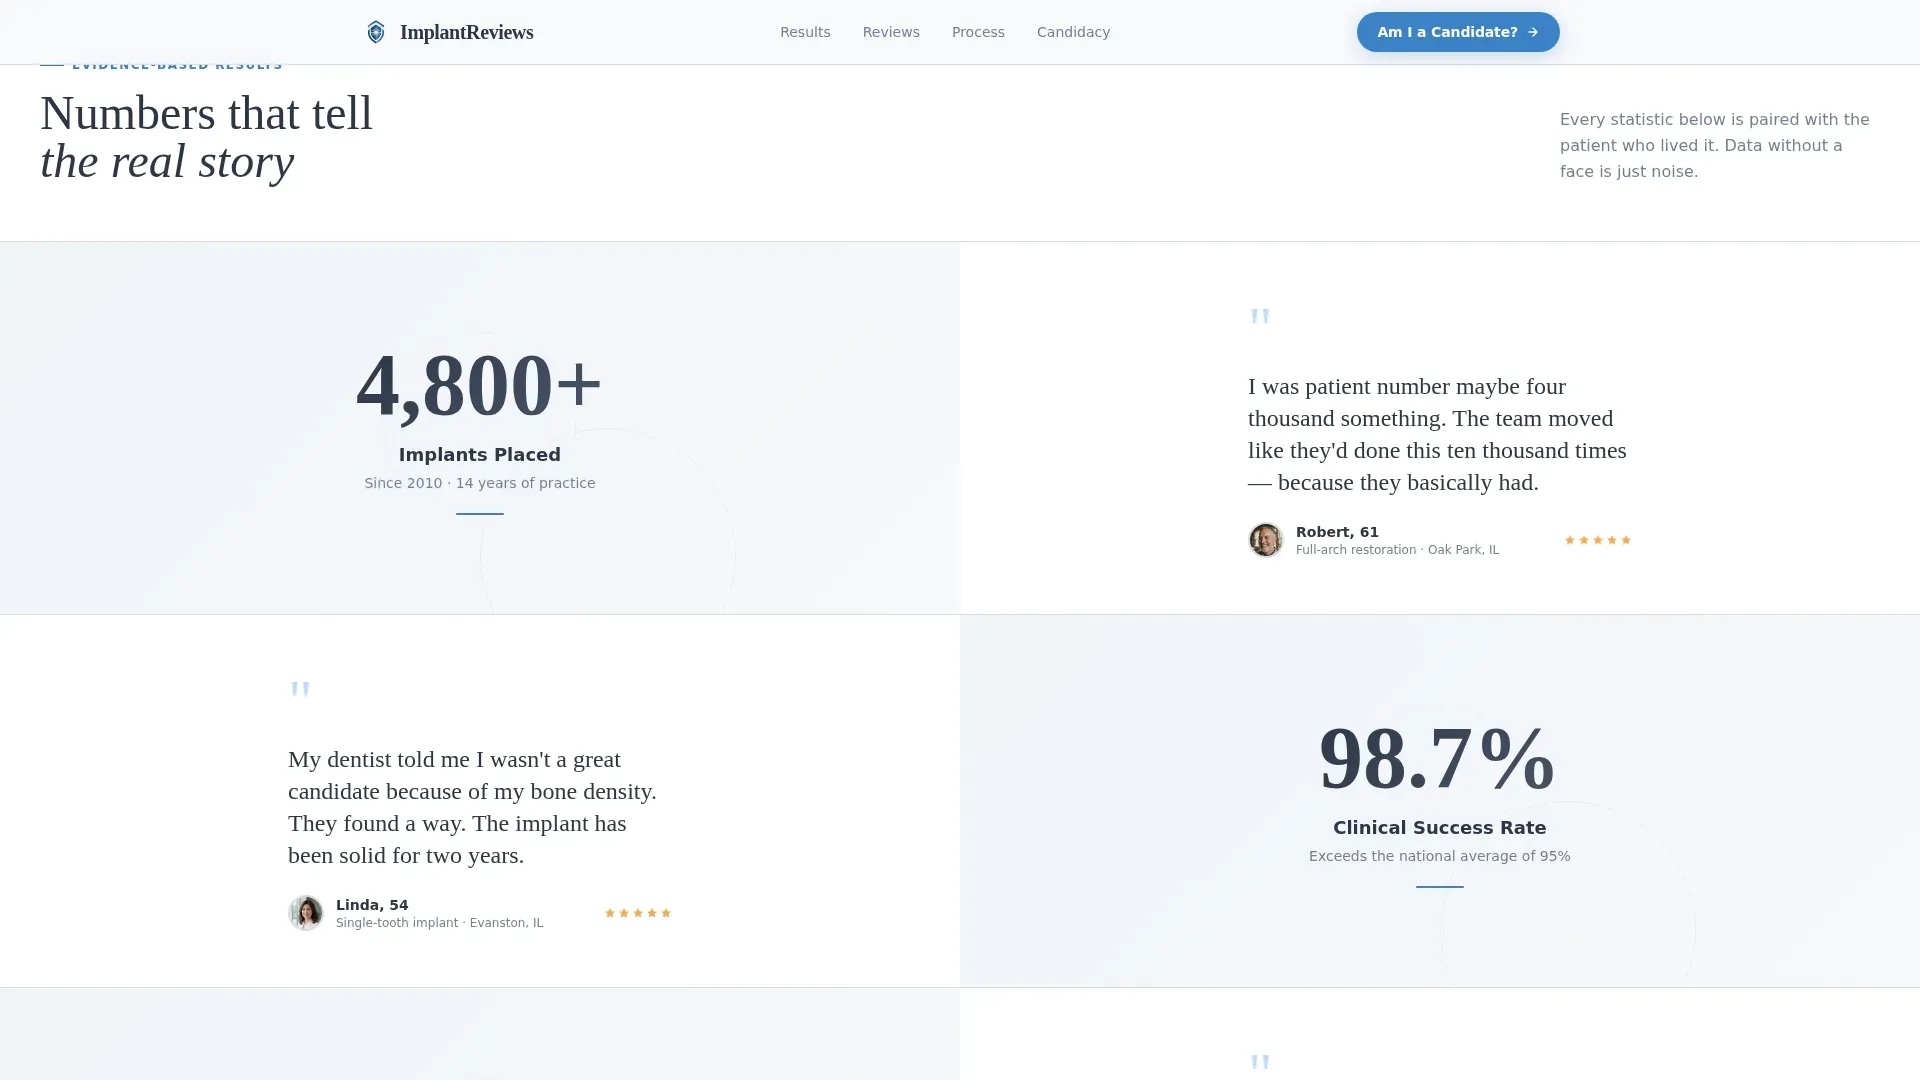1920x1080 pixels.
Task: Open the Reviews nav item
Action: tap(891, 32)
